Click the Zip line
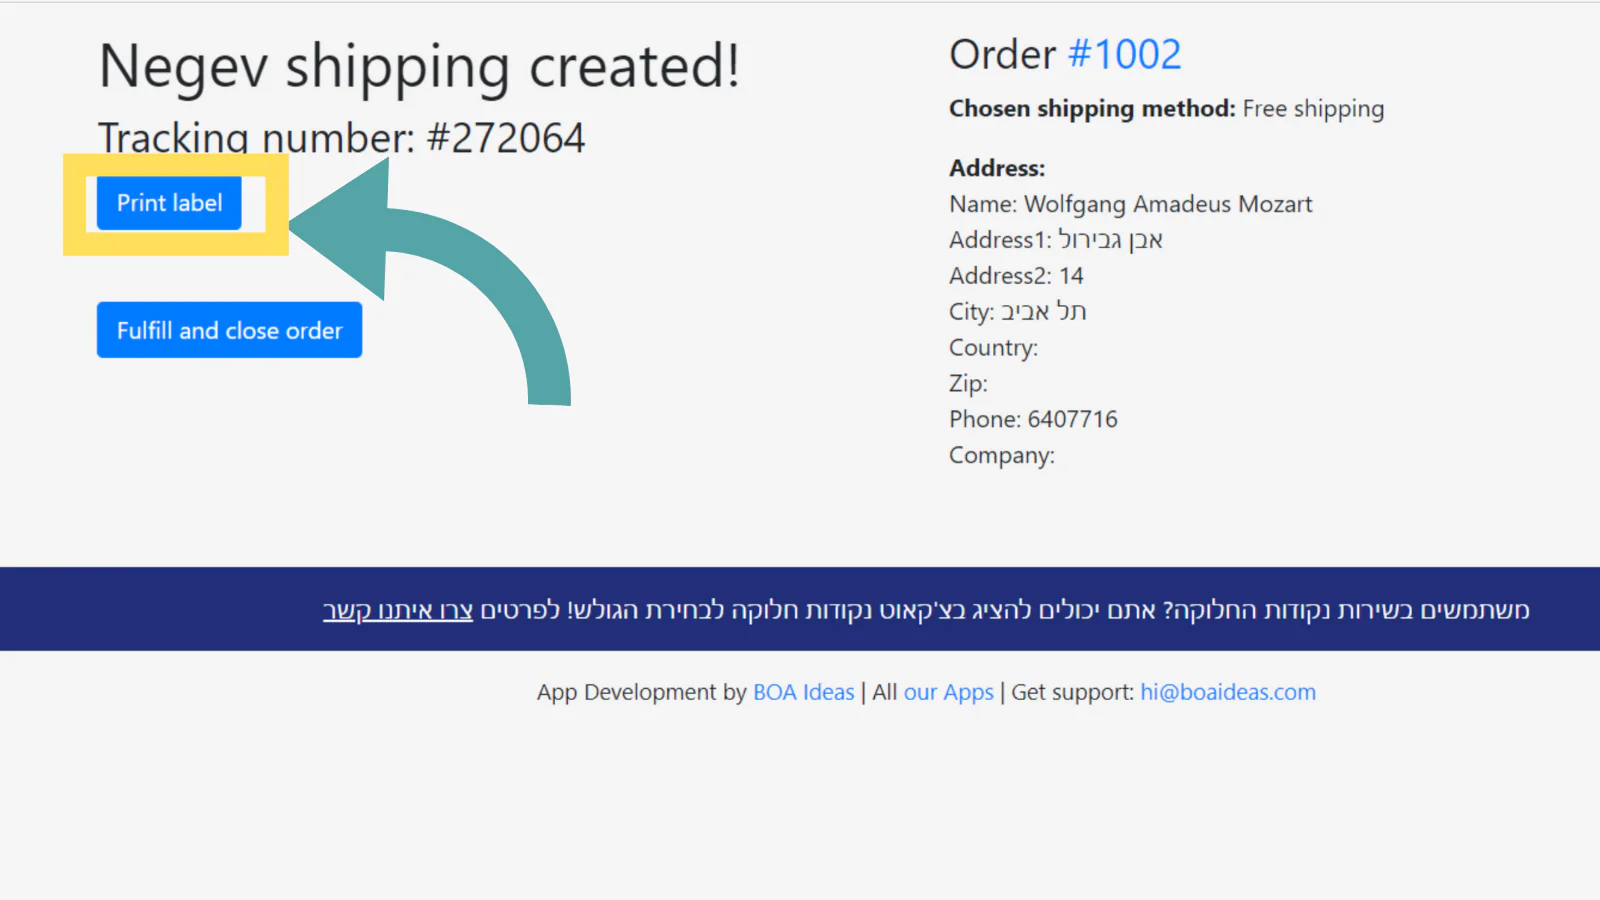 [x=968, y=384]
